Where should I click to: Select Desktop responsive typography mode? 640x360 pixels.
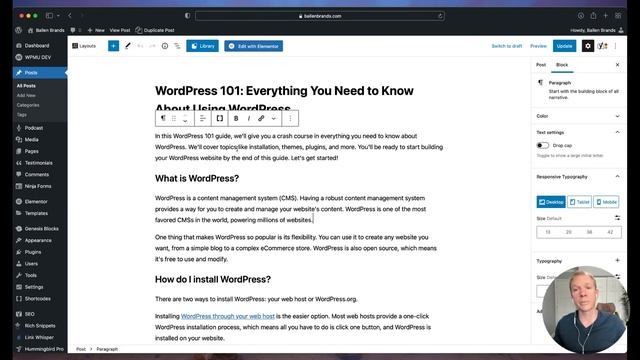(x=551, y=202)
